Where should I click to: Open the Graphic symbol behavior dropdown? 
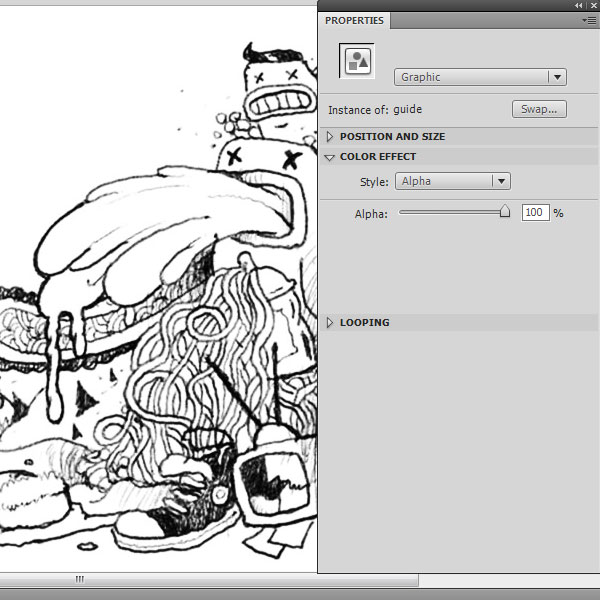click(480, 77)
